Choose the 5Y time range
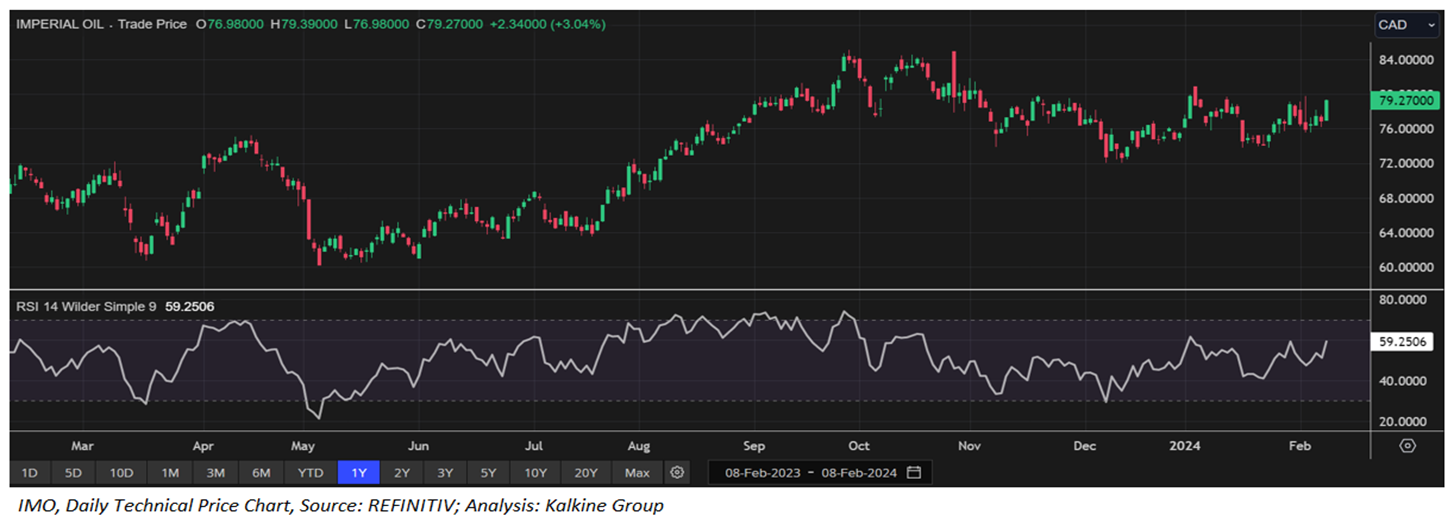Image resolution: width=1454 pixels, height=518 pixels. click(x=487, y=472)
